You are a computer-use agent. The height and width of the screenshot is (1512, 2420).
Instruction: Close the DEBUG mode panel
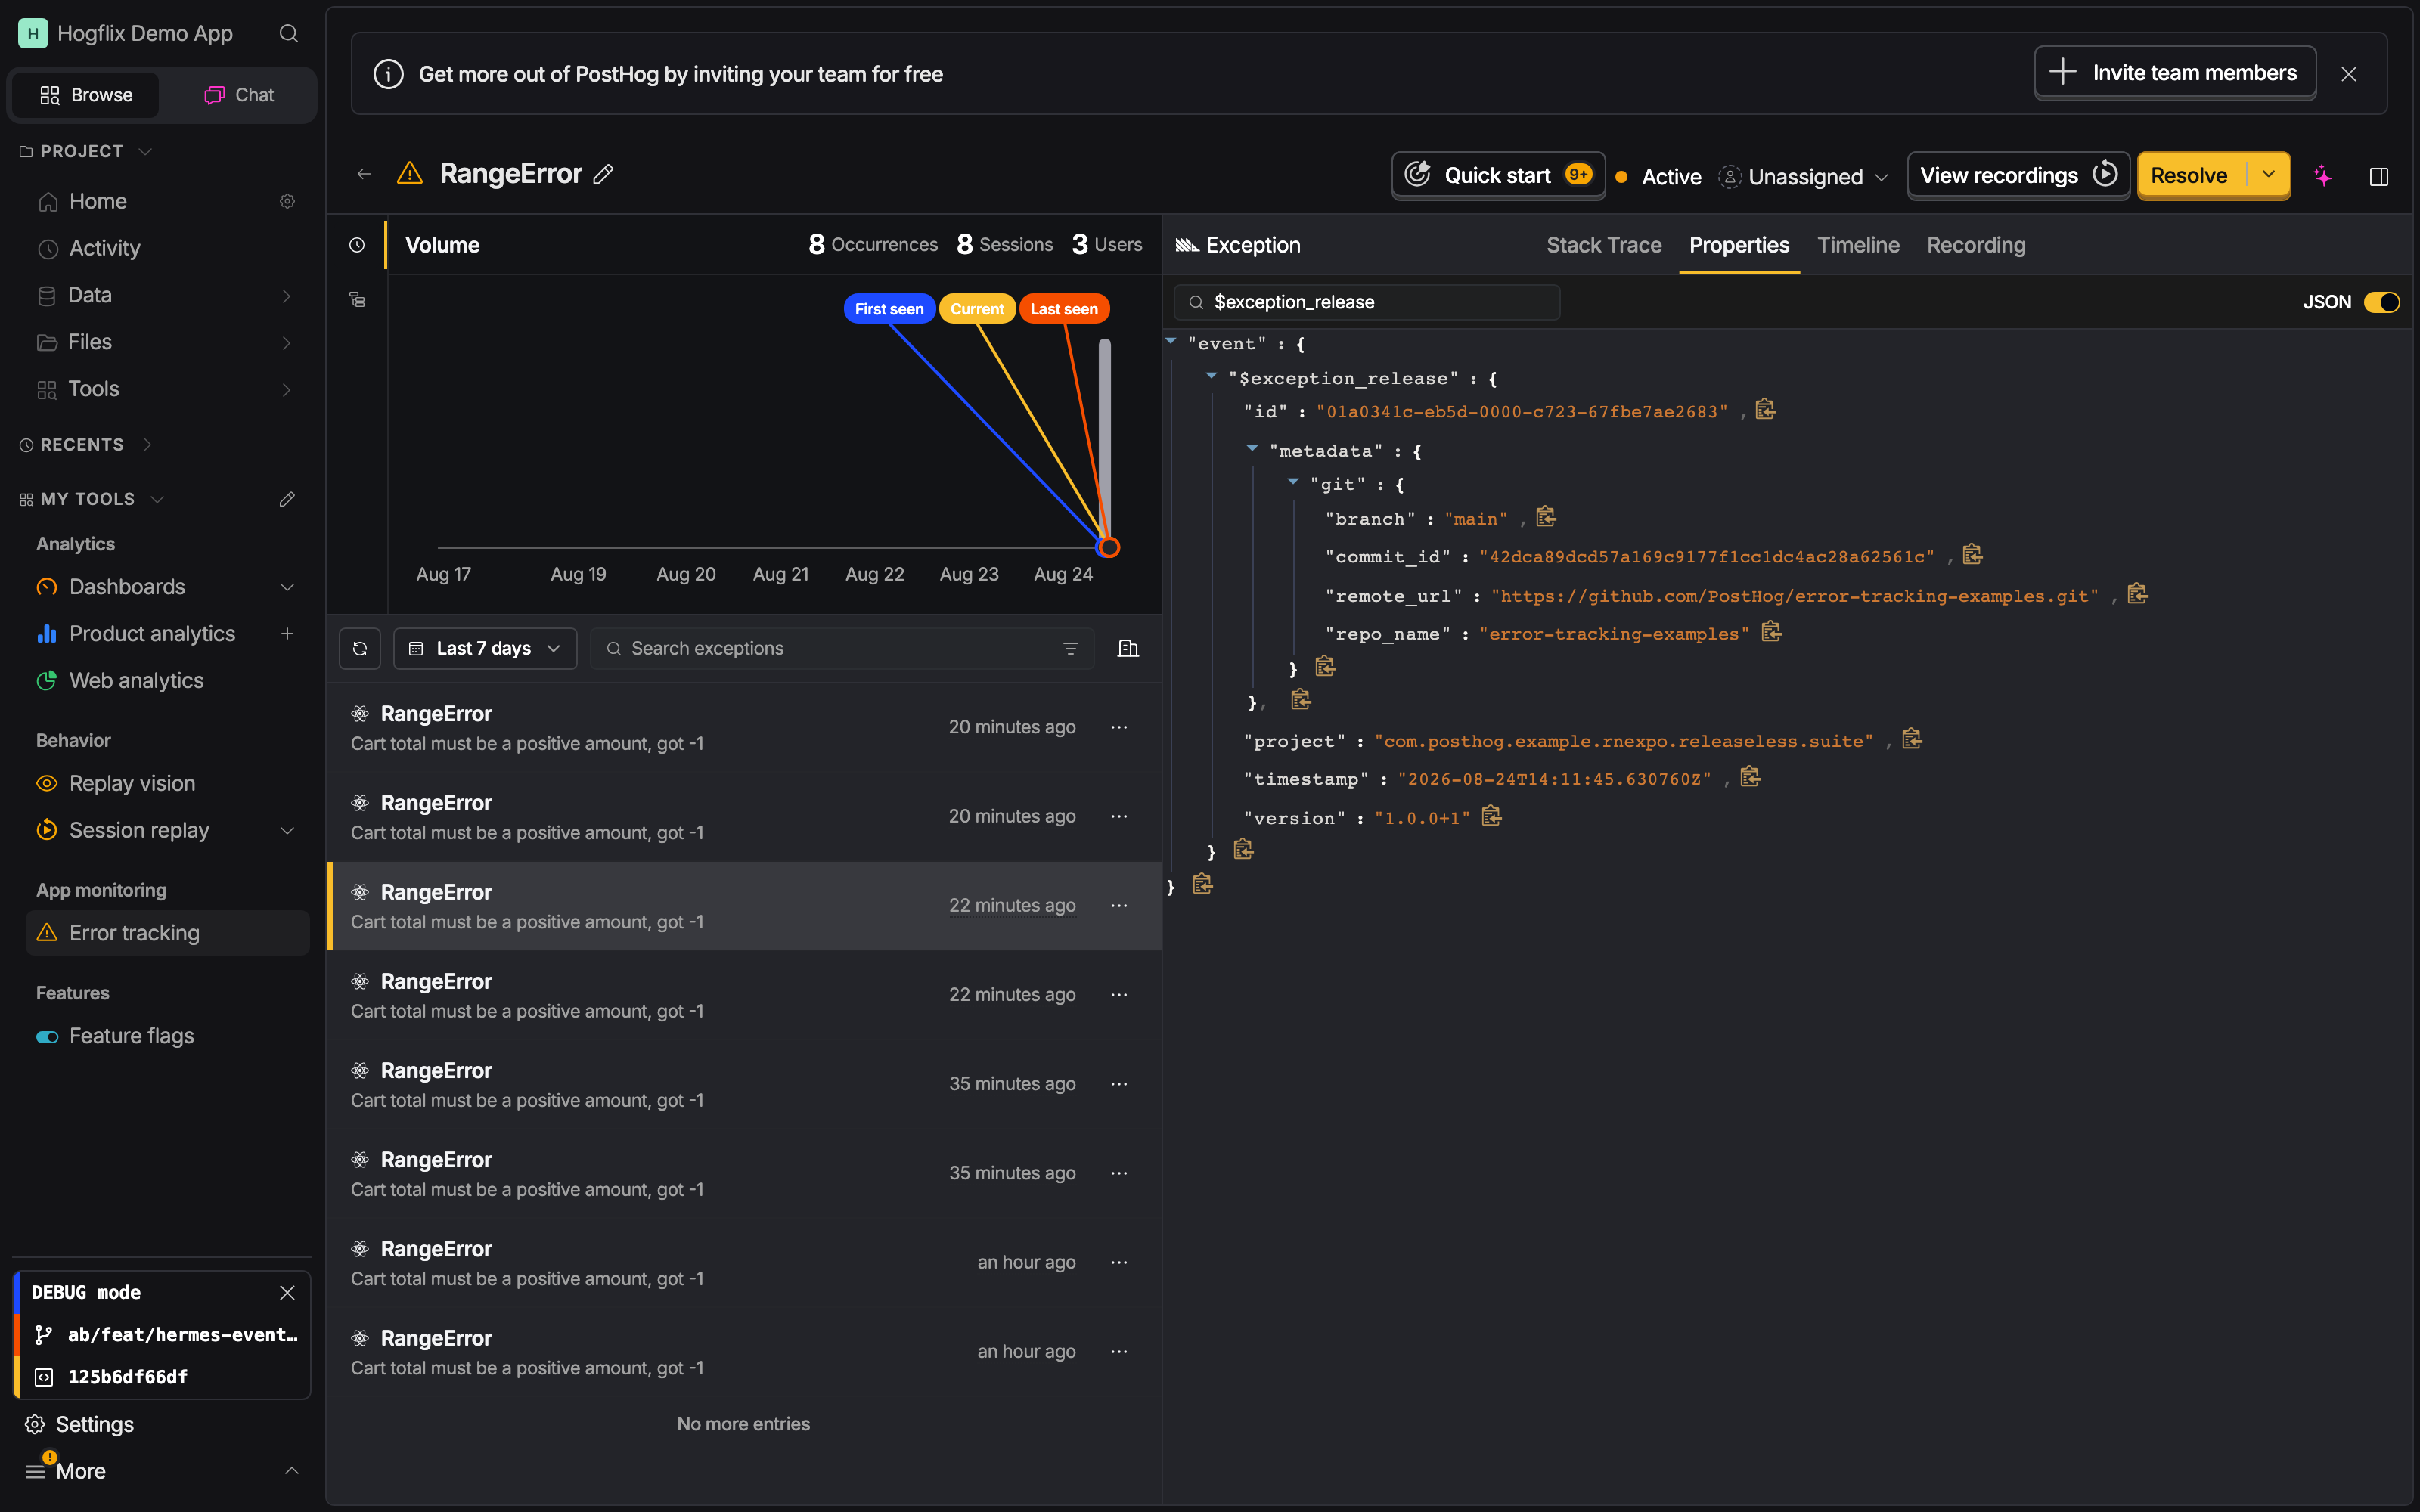point(287,1292)
